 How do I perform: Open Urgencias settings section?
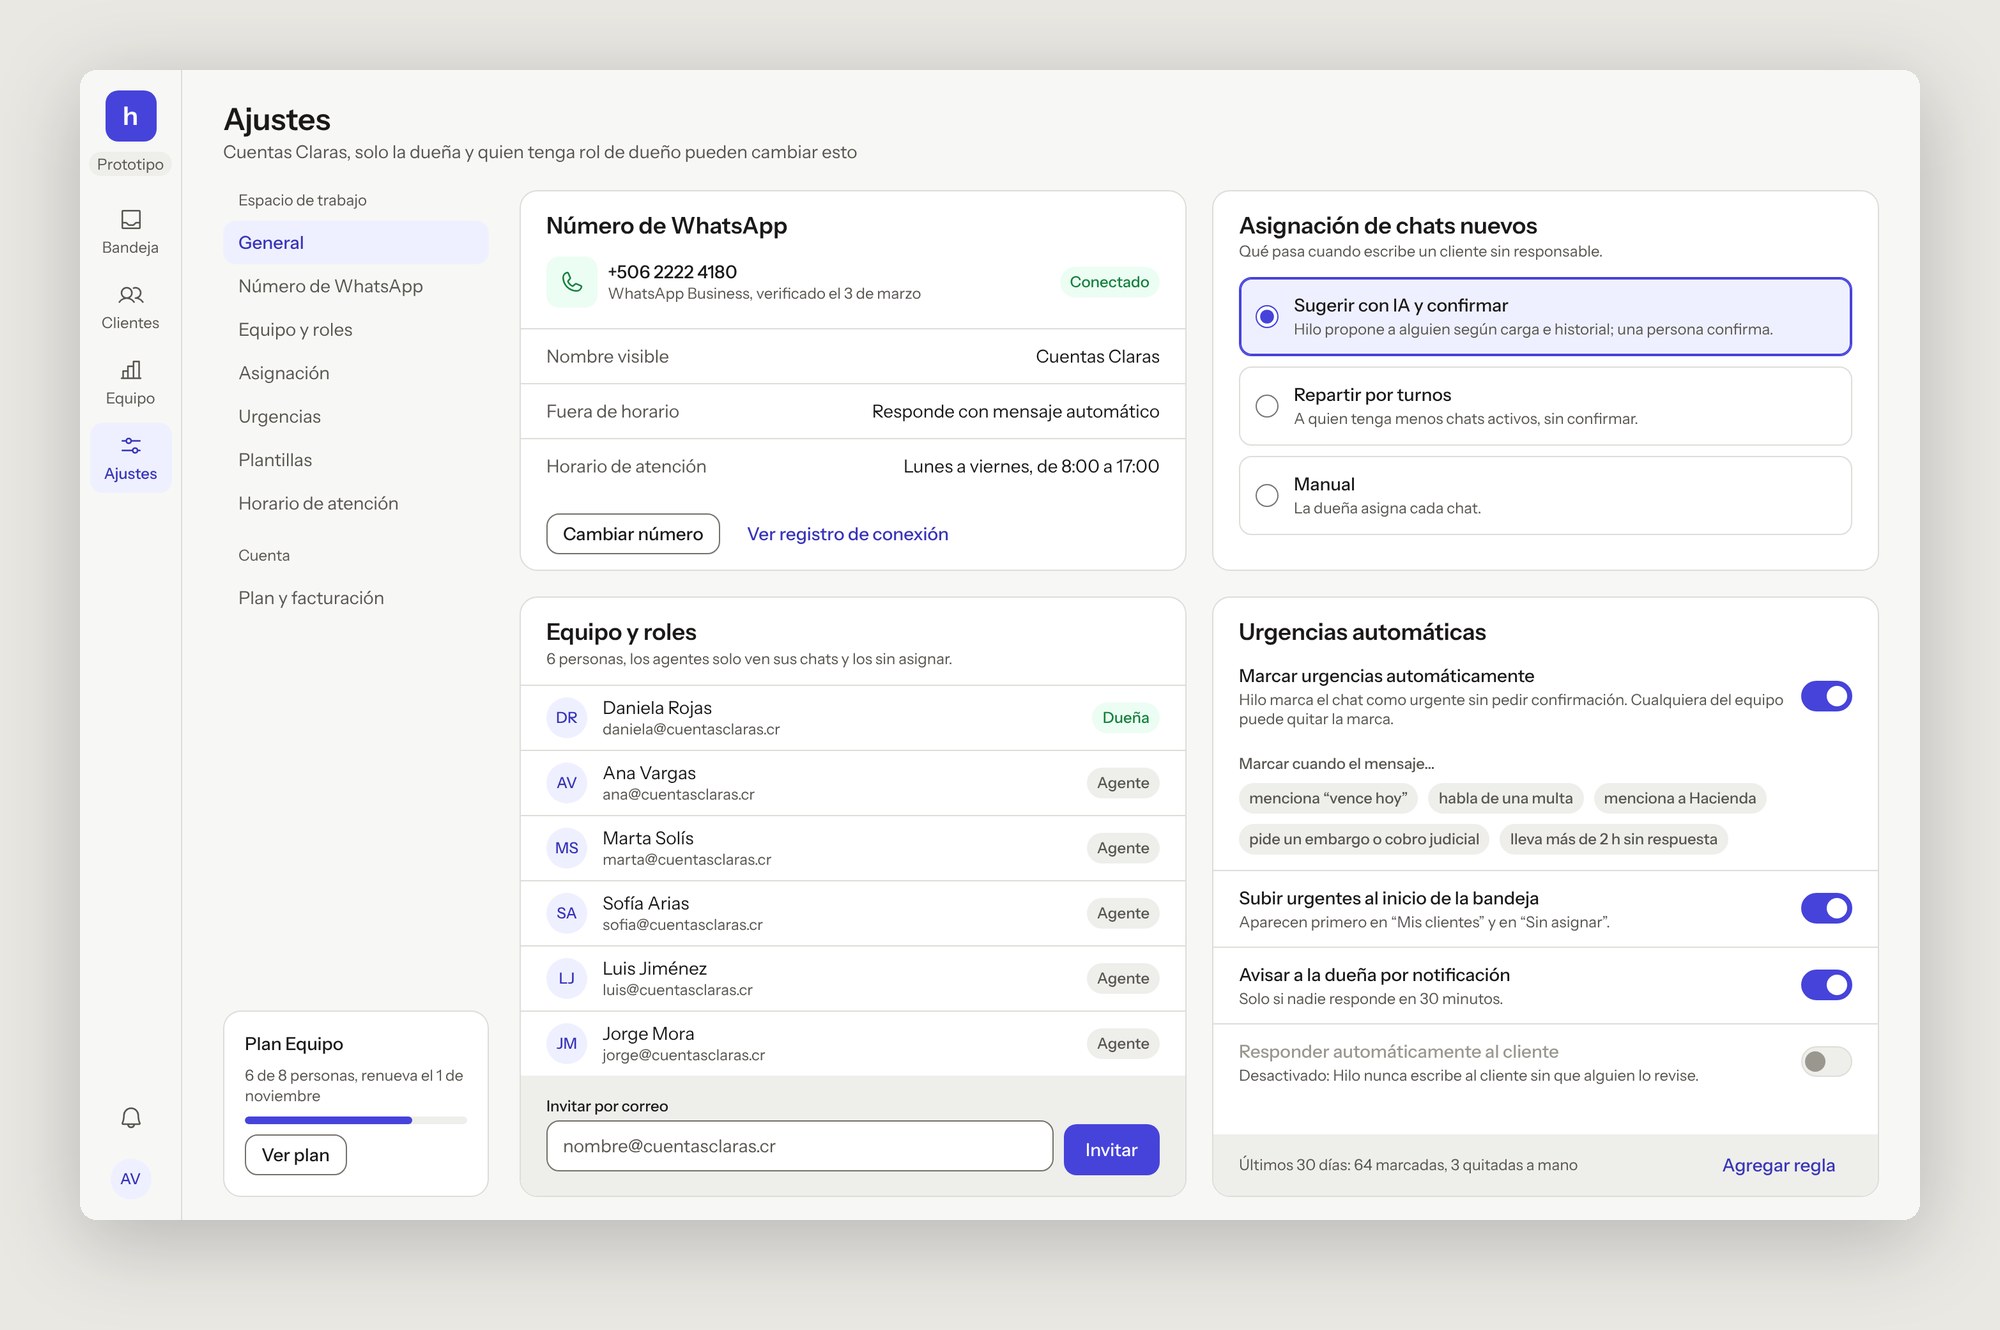point(356,417)
